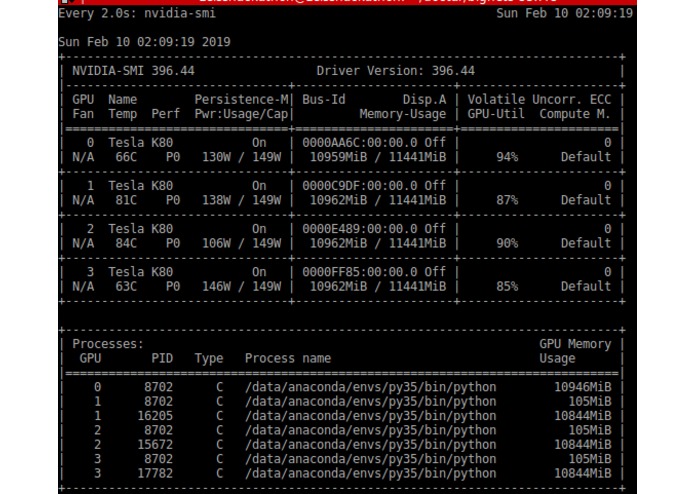Viewport: 695px width, 494px height.
Task: Click PID 17782 in the process list
Action: tap(155, 474)
